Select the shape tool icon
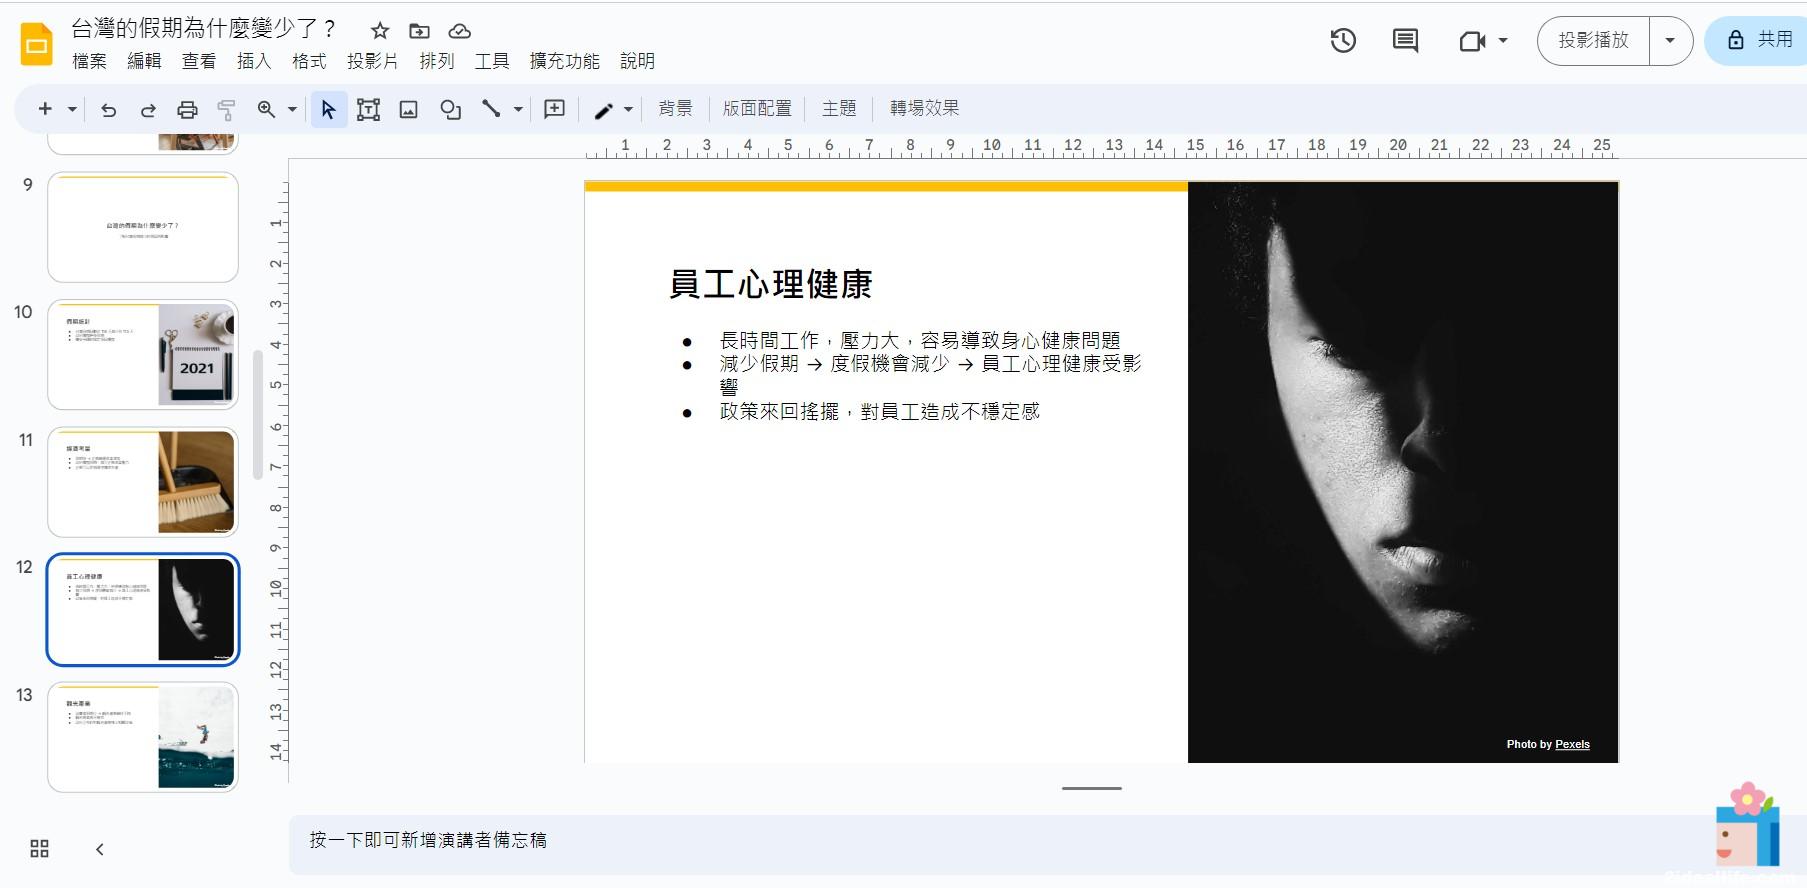The height and width of the screenshot is (888, 1807). [450, 110]
